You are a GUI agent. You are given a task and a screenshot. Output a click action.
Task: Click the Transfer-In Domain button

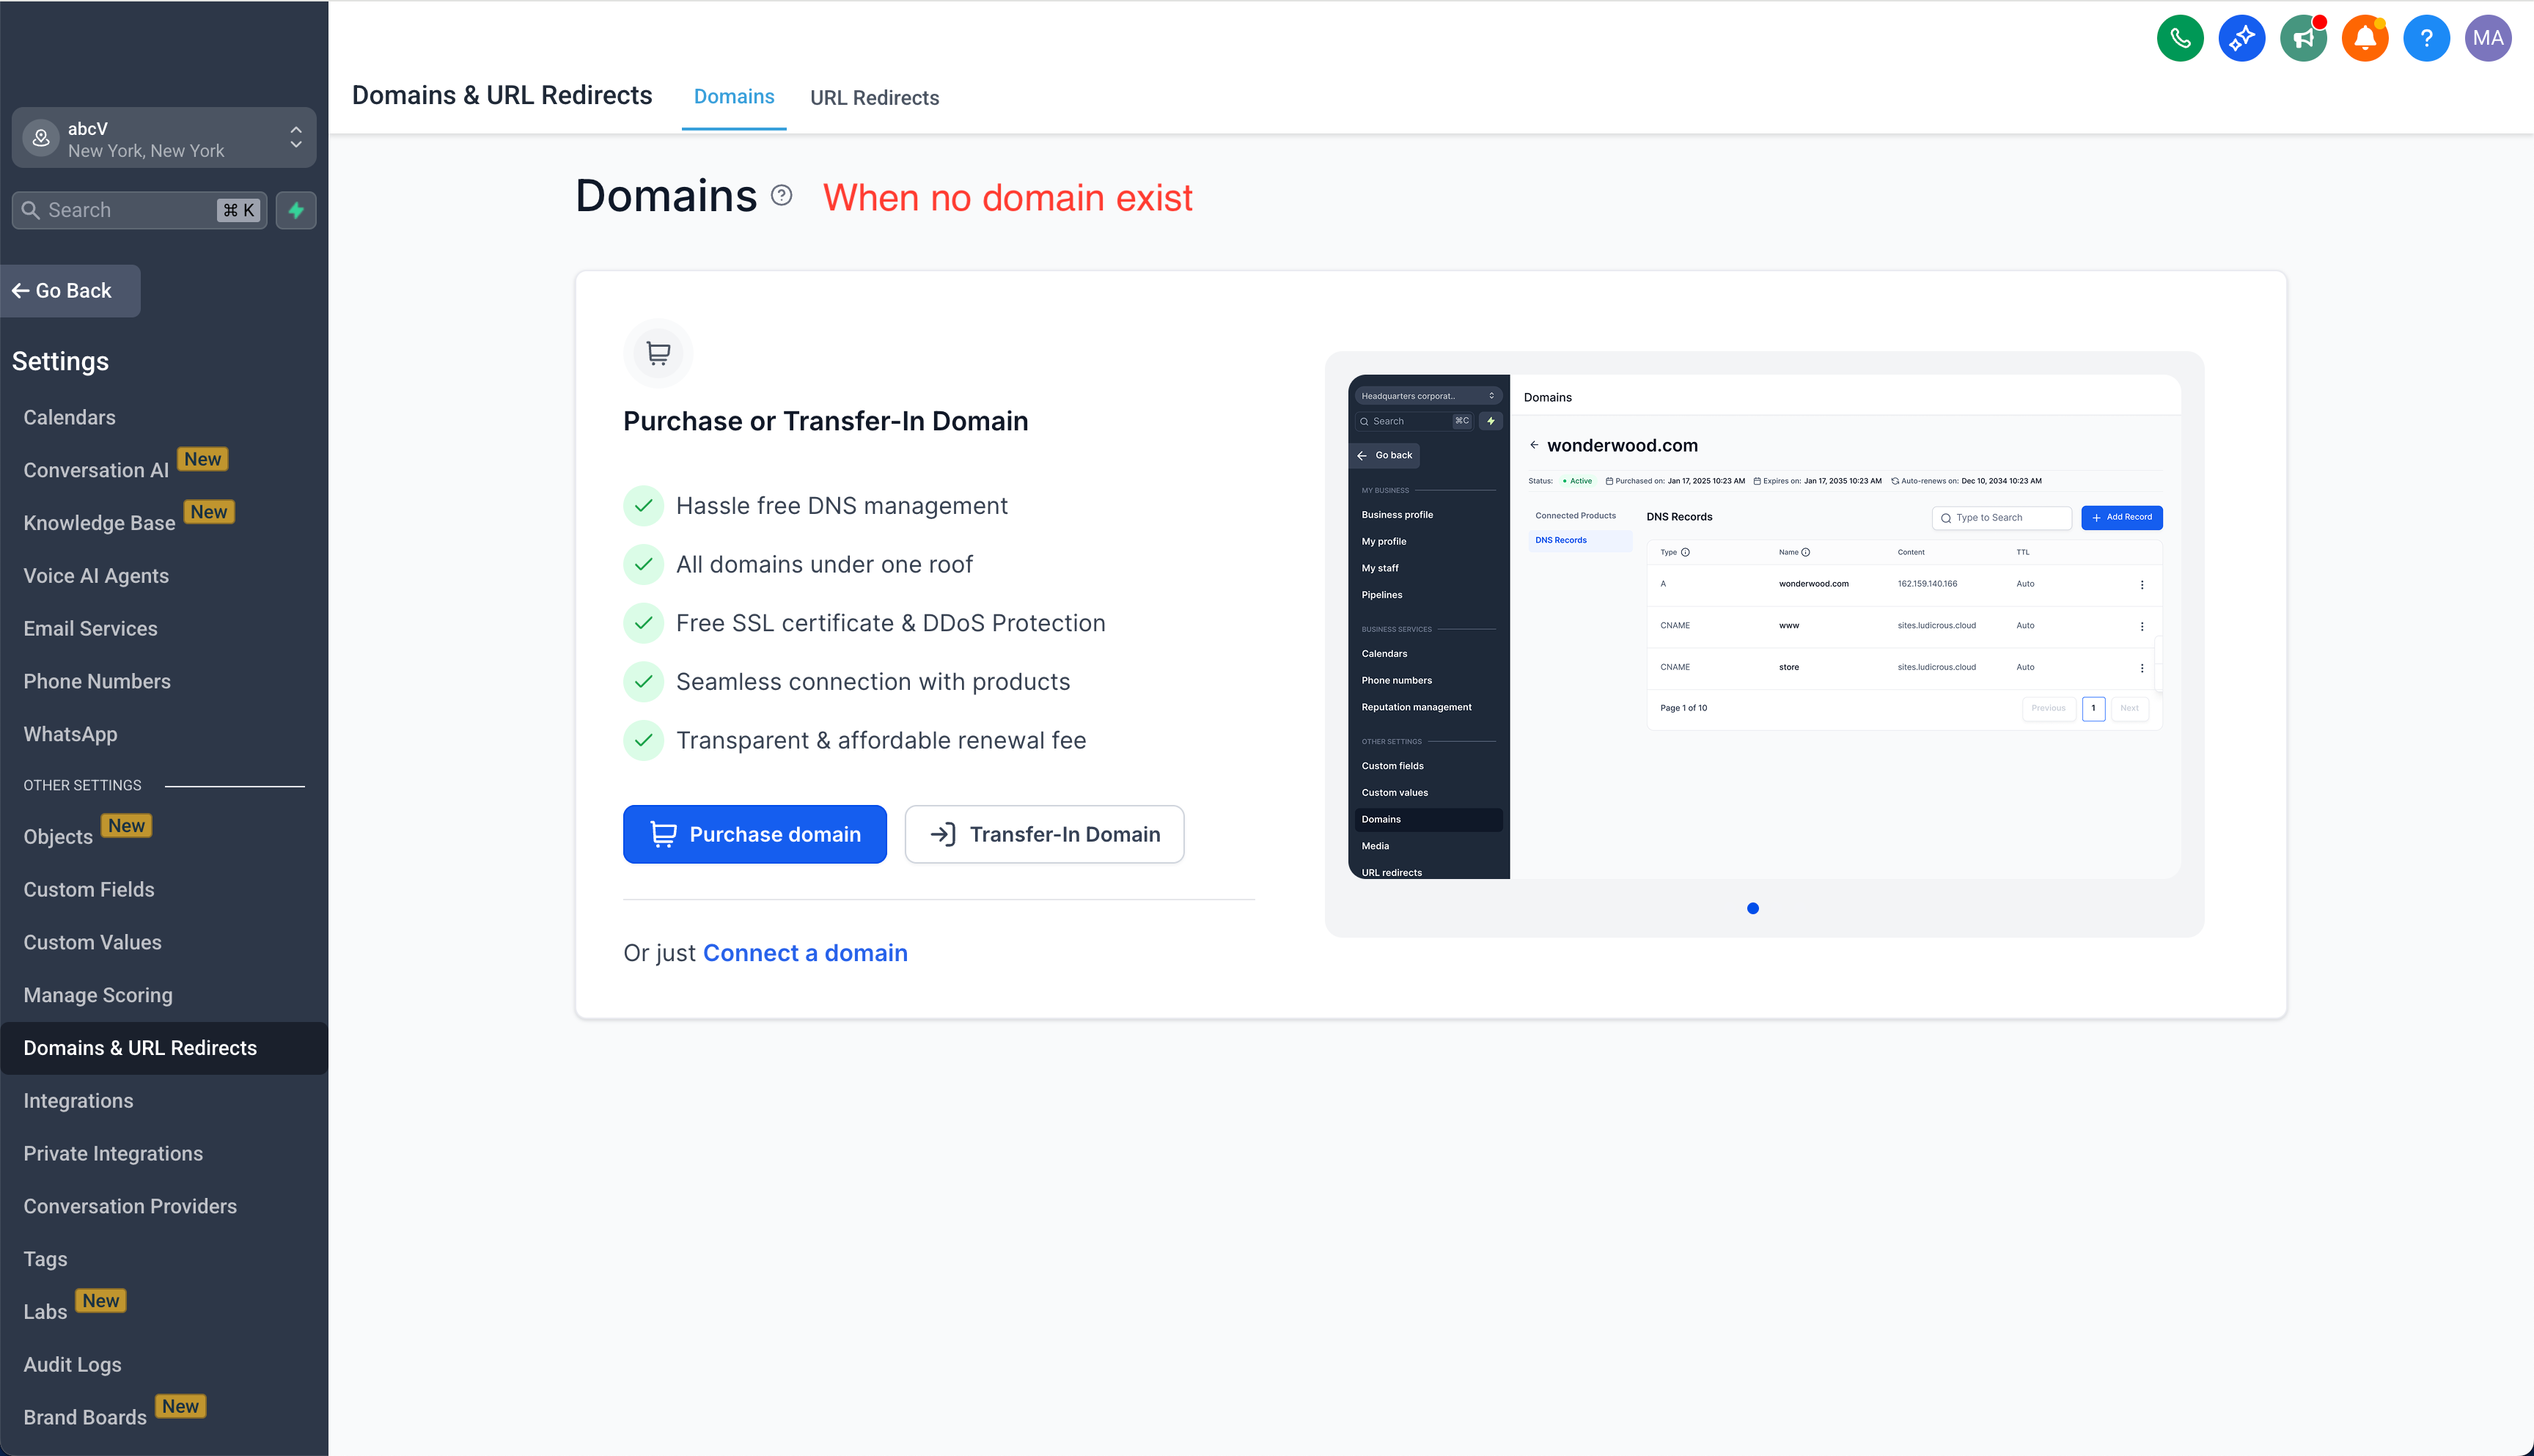1044,834
